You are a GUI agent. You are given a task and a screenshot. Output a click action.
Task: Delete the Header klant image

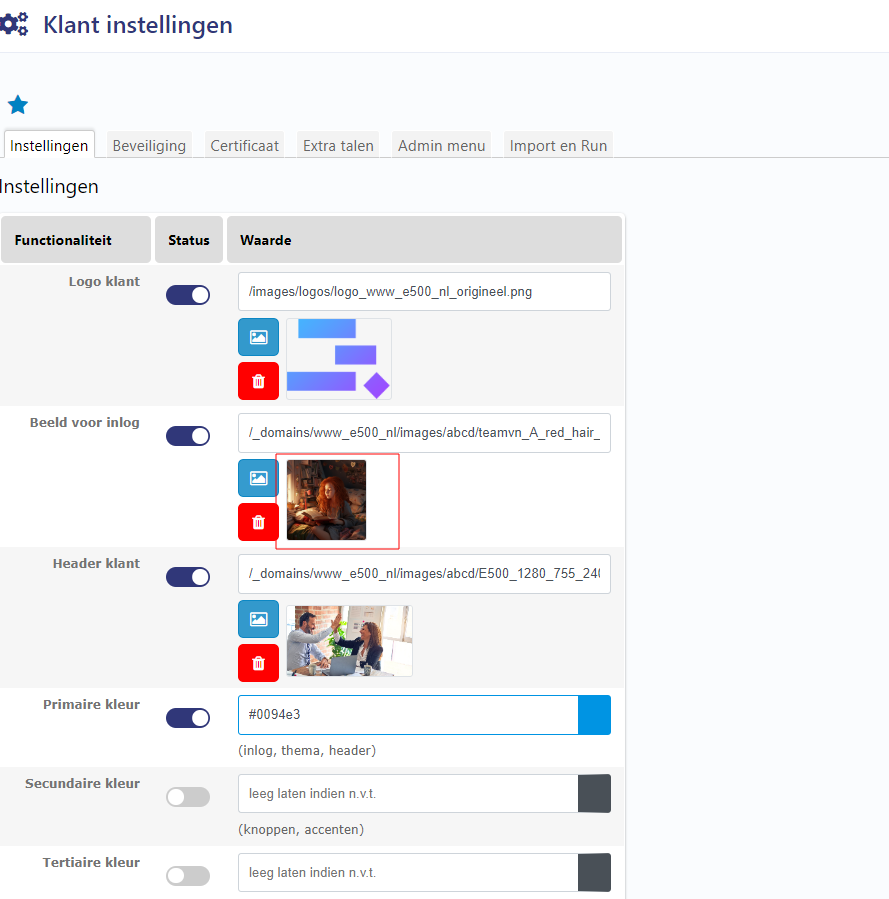(258, 663)
